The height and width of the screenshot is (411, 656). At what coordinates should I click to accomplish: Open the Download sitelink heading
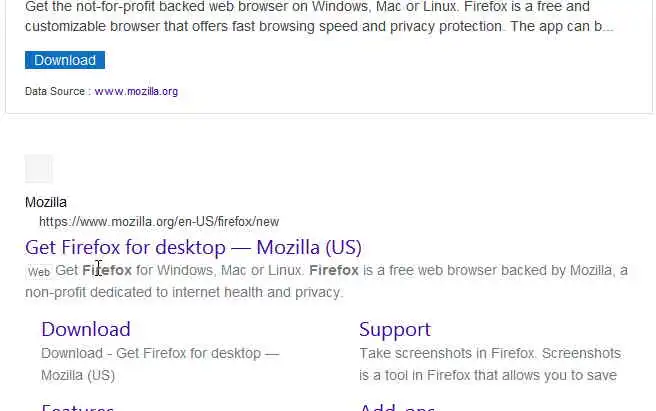tap(86, 329)
